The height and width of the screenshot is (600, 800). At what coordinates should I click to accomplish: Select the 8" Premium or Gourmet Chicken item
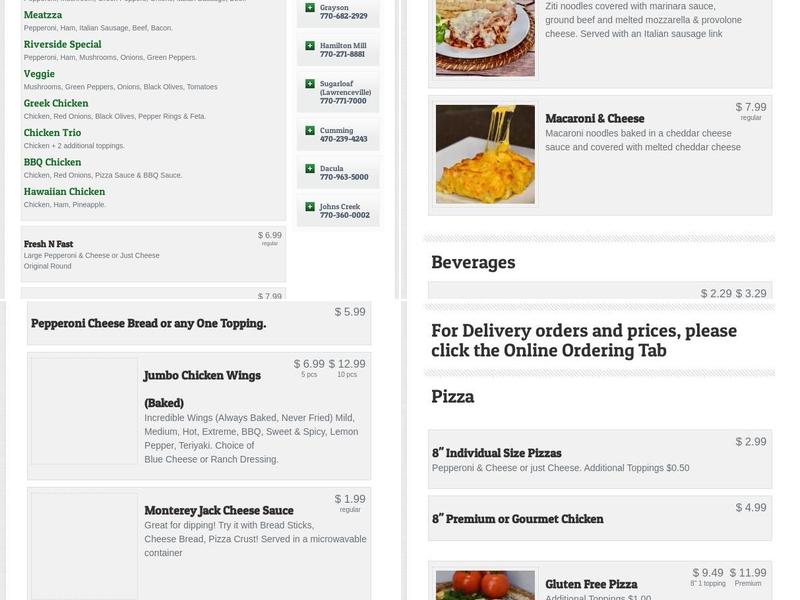click(600, 518)
